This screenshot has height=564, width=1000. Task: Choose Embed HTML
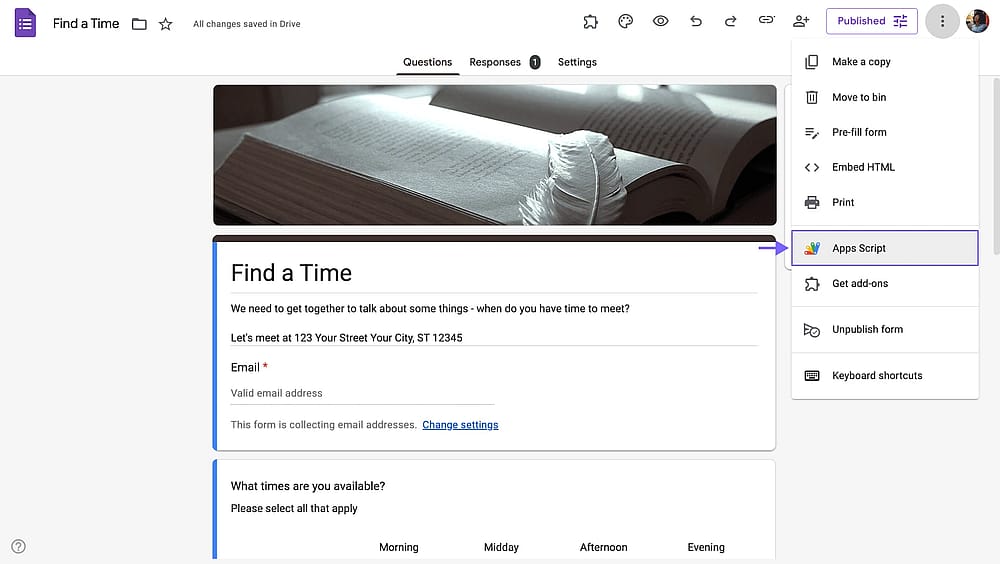885,167
